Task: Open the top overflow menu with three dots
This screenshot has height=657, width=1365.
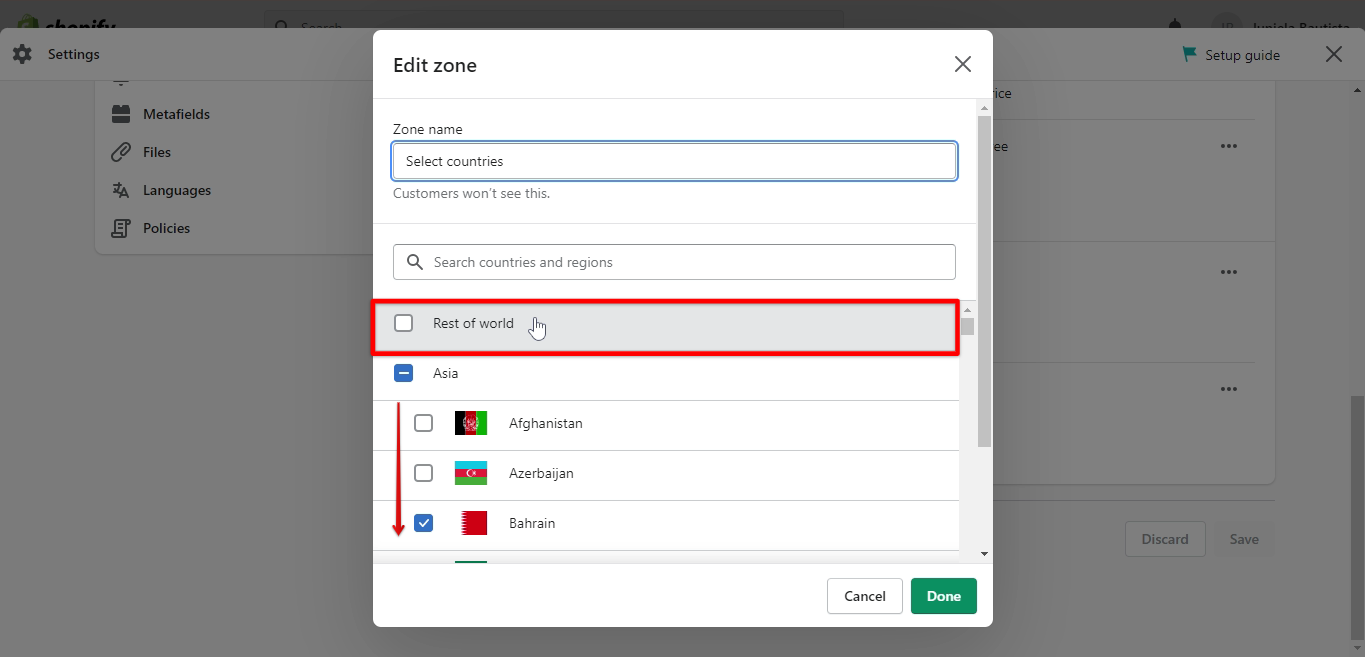Action: [1228, 146]
